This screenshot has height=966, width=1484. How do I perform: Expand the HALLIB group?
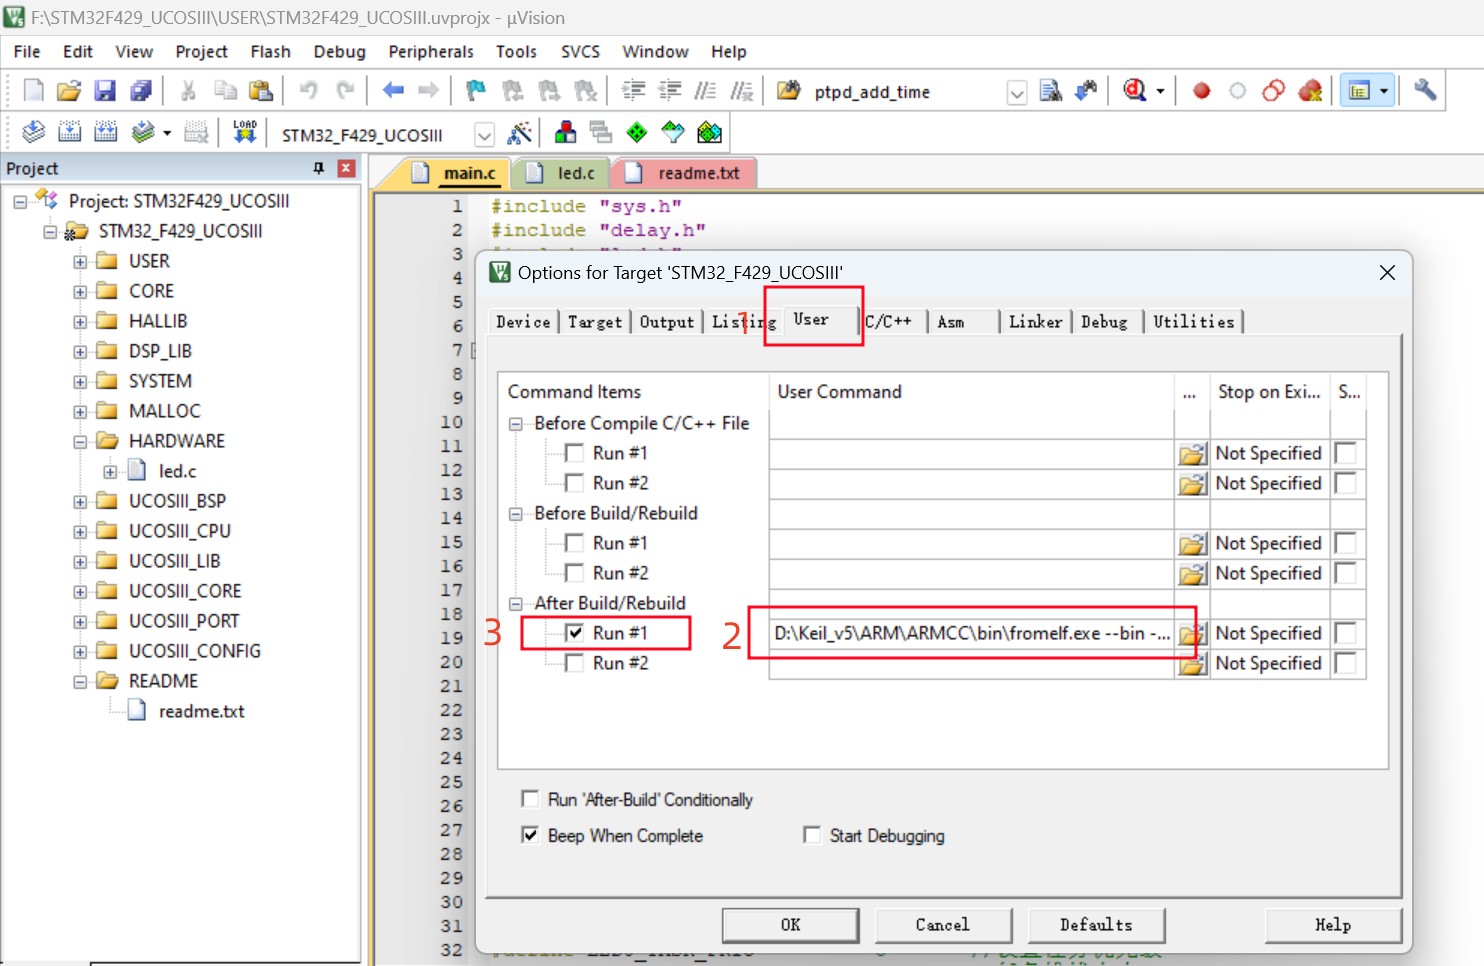(80, 322)
